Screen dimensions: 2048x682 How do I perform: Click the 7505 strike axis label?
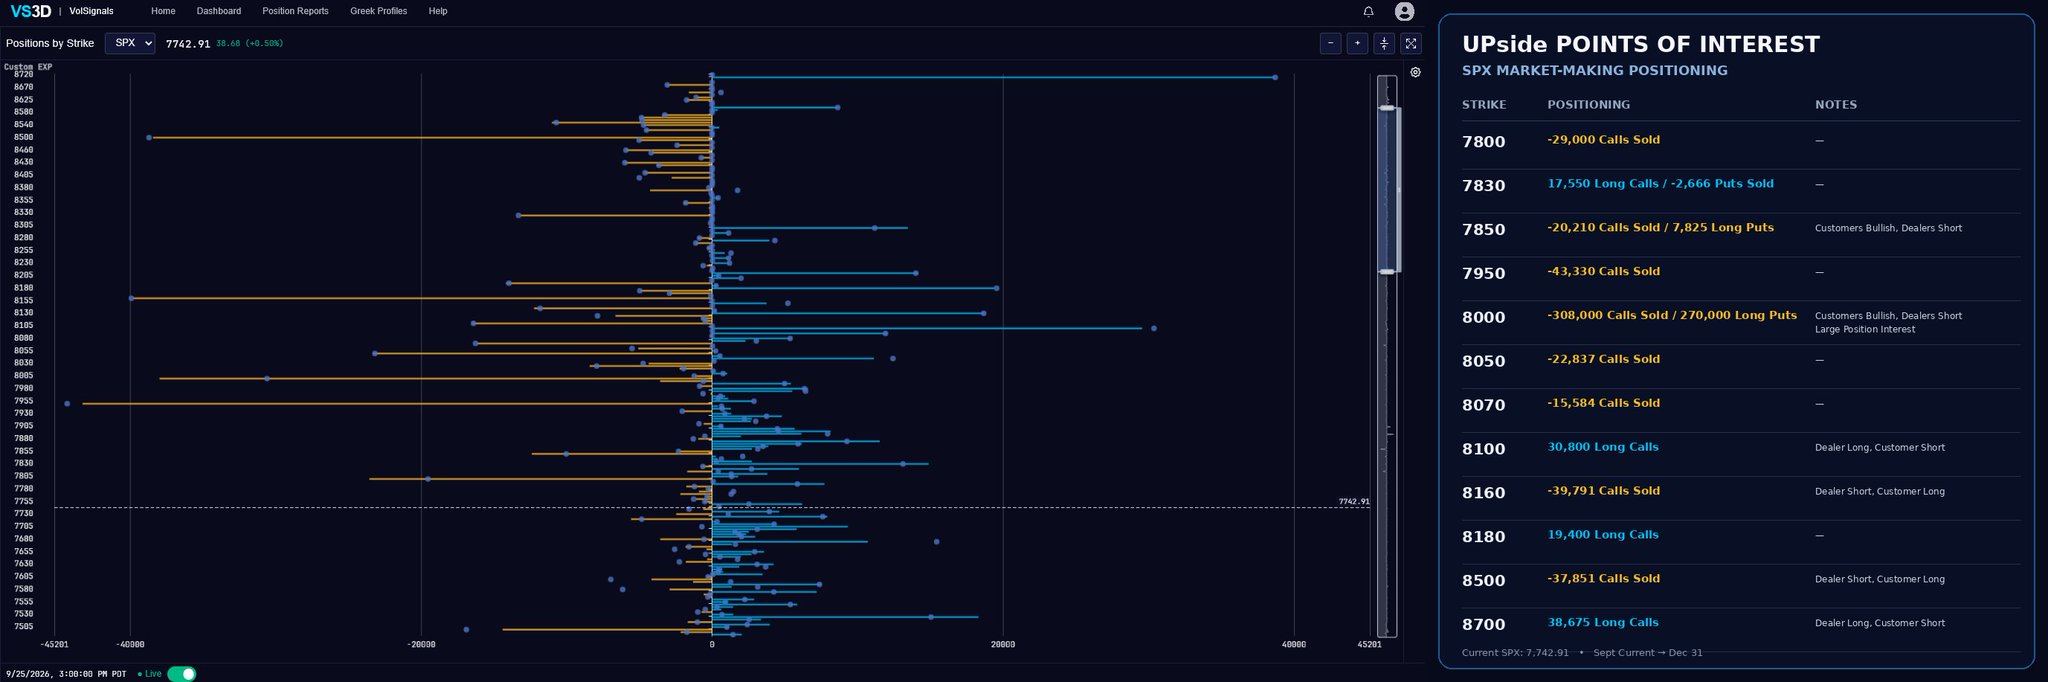coord(23,626)
